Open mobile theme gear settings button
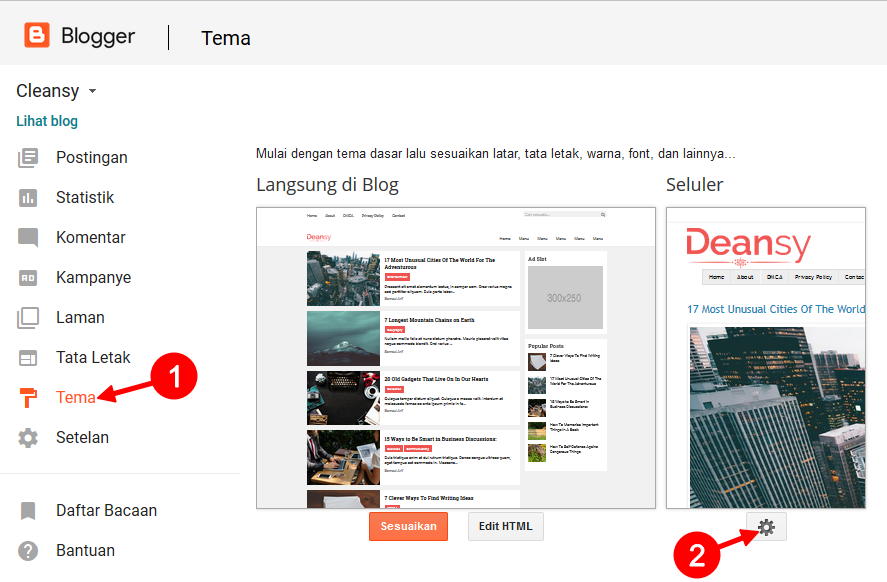 (766, 527)
